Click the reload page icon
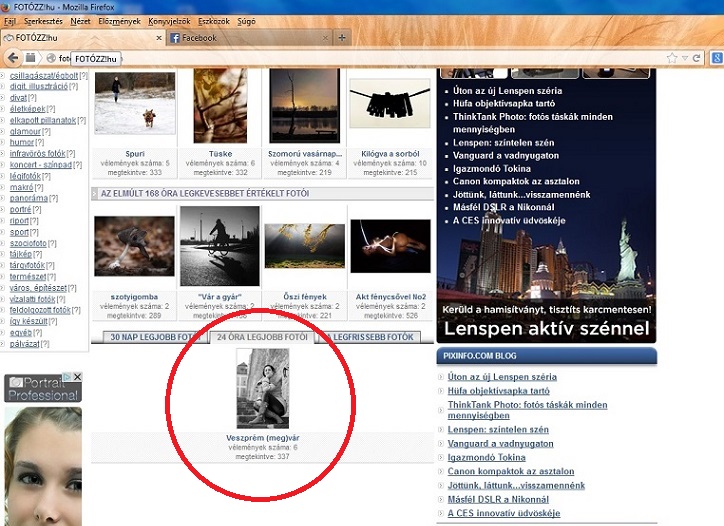The height and width of the screenshot is (526, 724). (697, 58)
